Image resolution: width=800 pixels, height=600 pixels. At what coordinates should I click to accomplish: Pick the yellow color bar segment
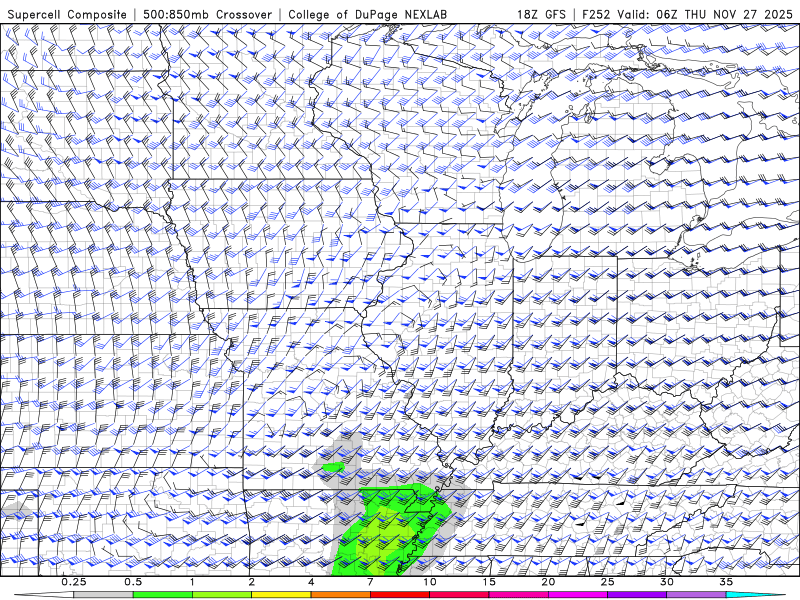281,595
